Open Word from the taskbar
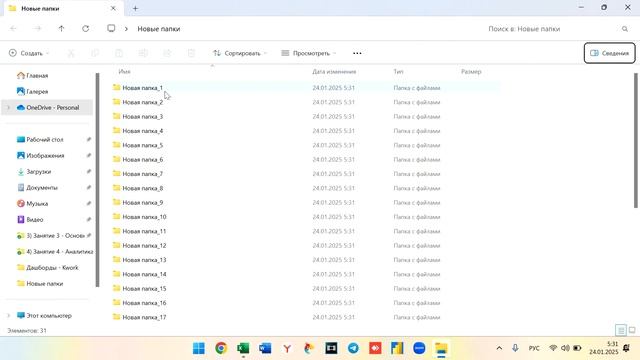The height and width of the screenshot is (360, 640). point(265,348)
